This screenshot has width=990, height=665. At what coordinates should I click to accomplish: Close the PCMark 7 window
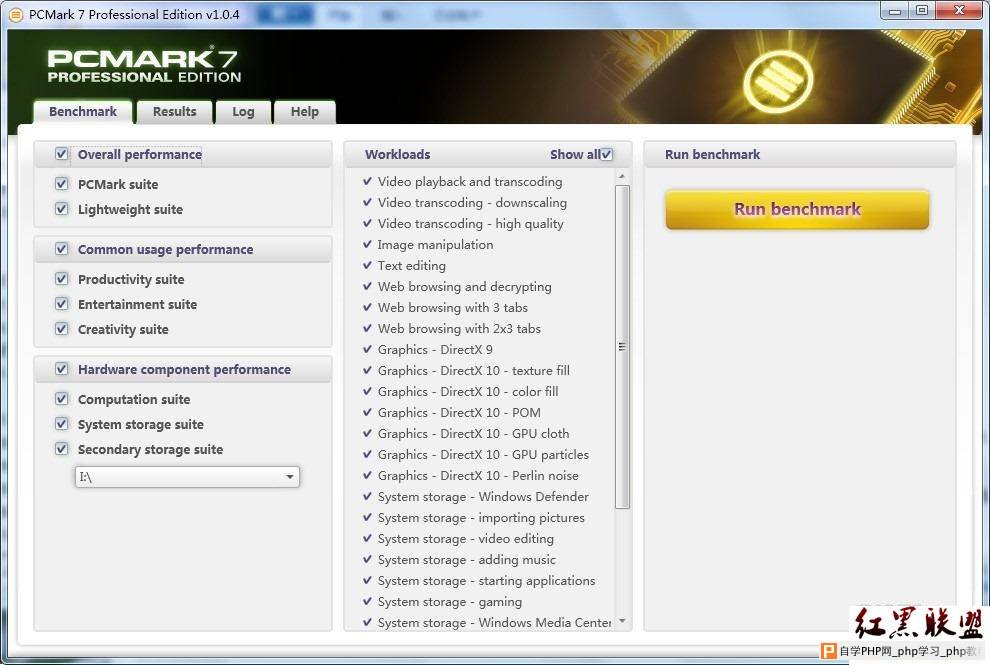[x=958, y=11]
